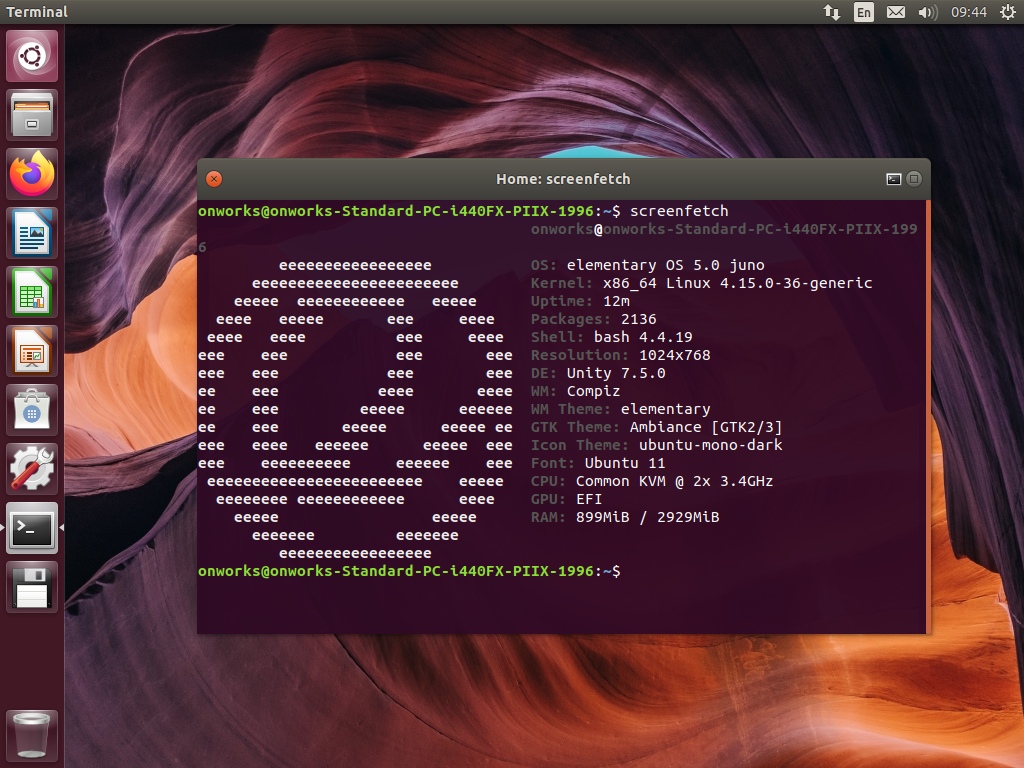1024x768 pixels.
Task: Click the typed 'screenfetch' command text
Action: 679,211
